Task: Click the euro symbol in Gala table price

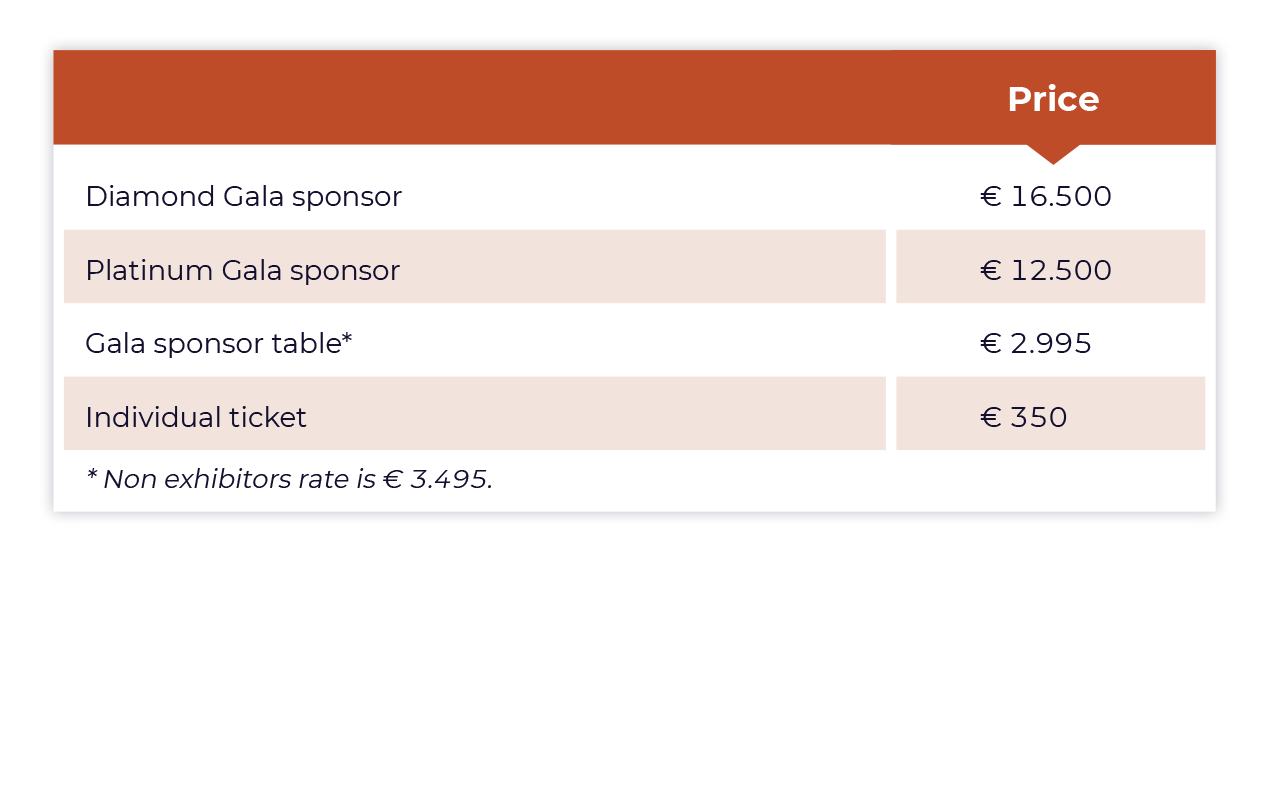Action: [991, 343]
